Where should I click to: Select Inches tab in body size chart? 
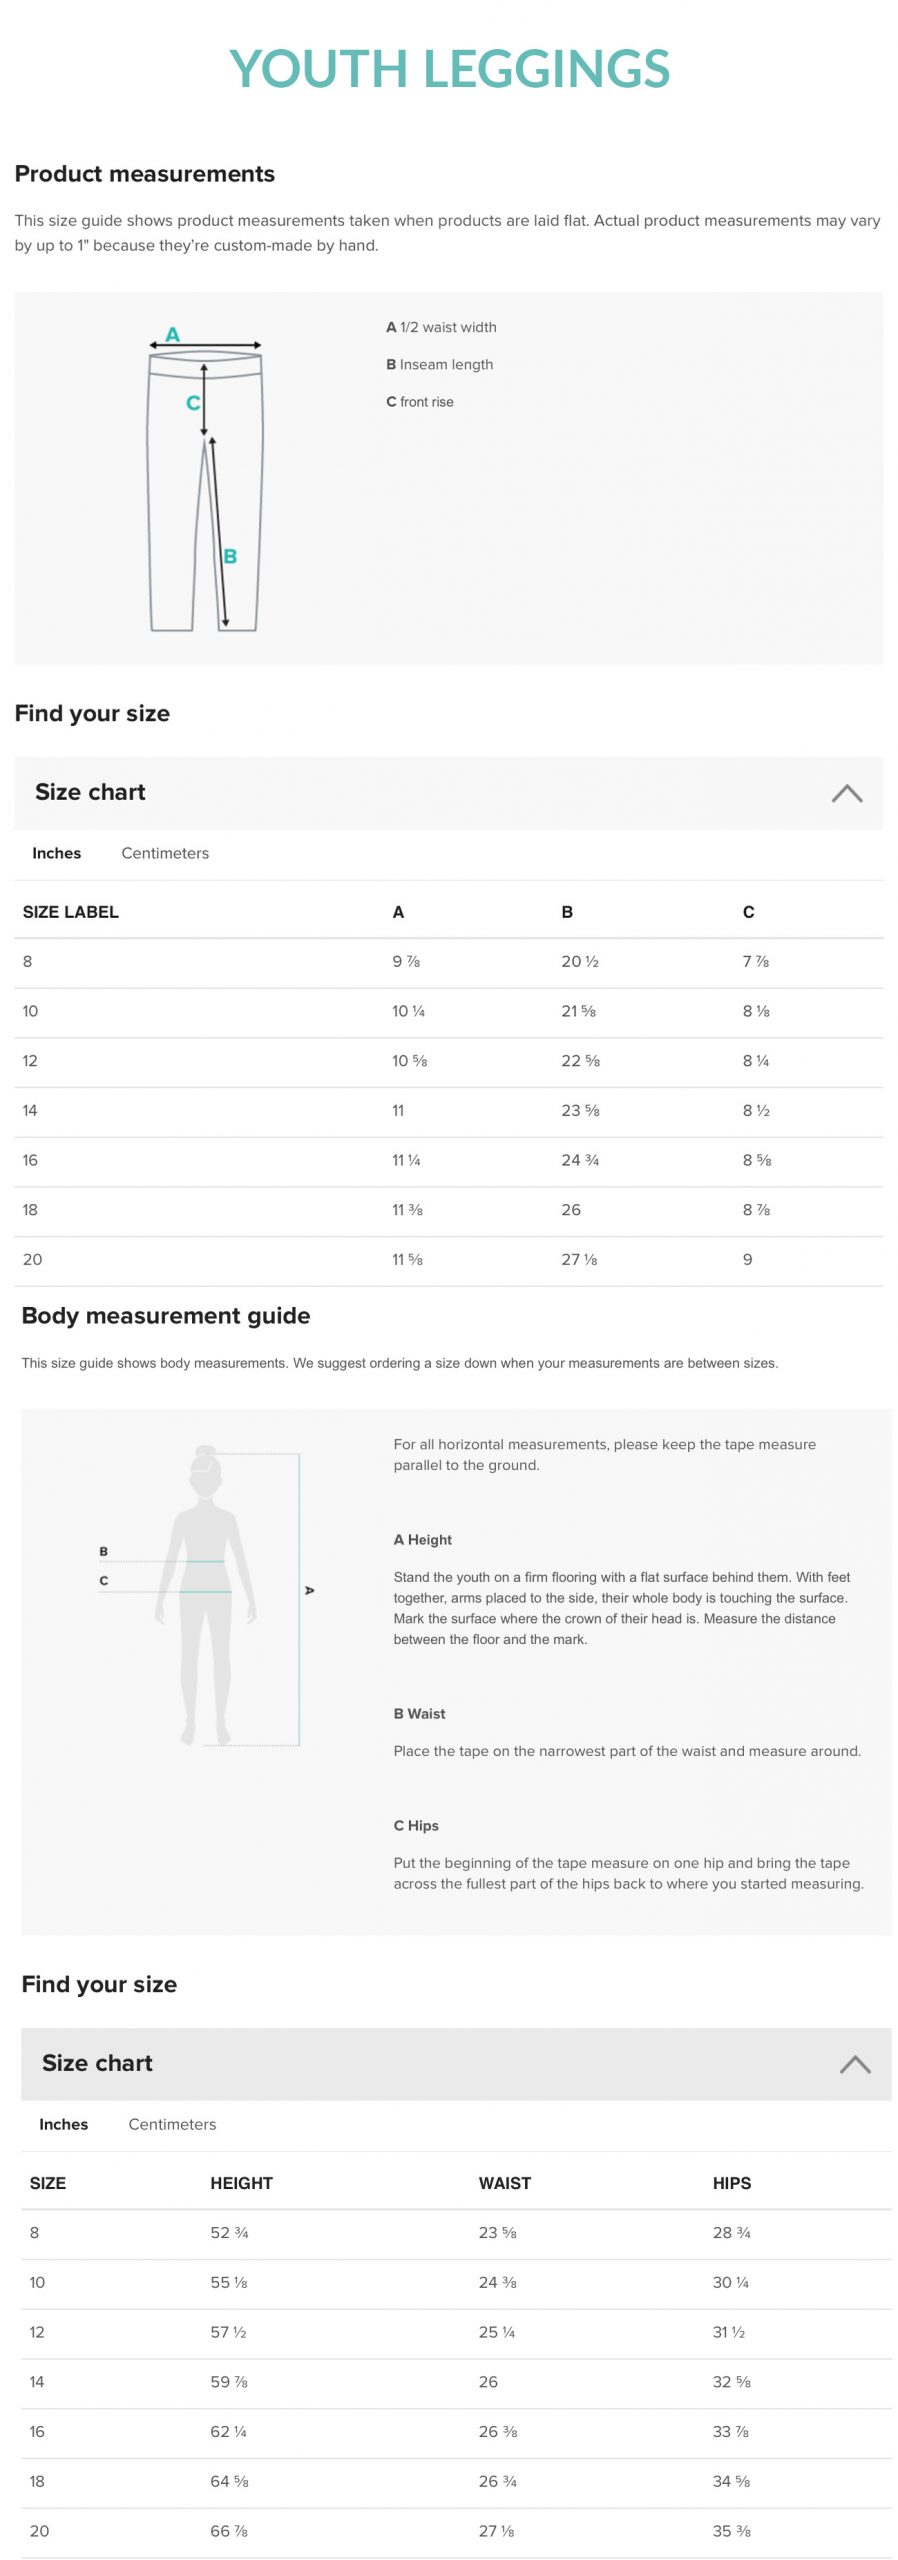tap(63, 2124)
